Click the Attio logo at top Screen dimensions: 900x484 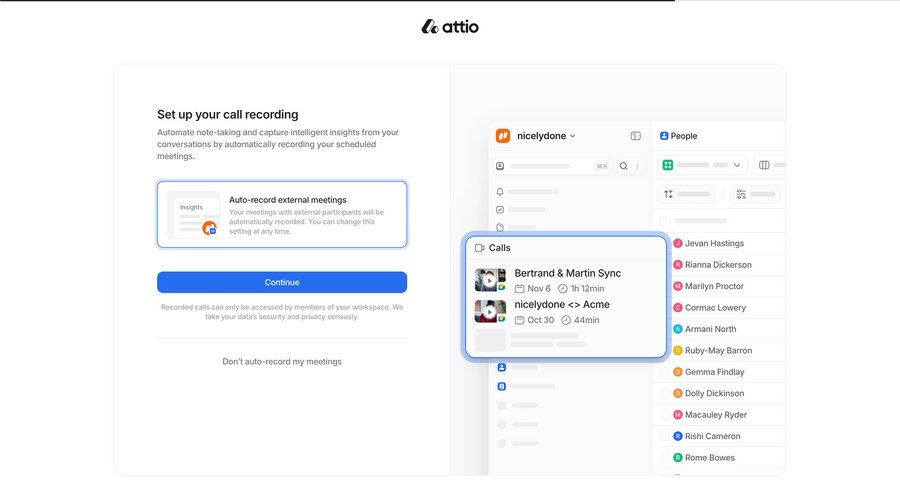(x=450, y=27)
